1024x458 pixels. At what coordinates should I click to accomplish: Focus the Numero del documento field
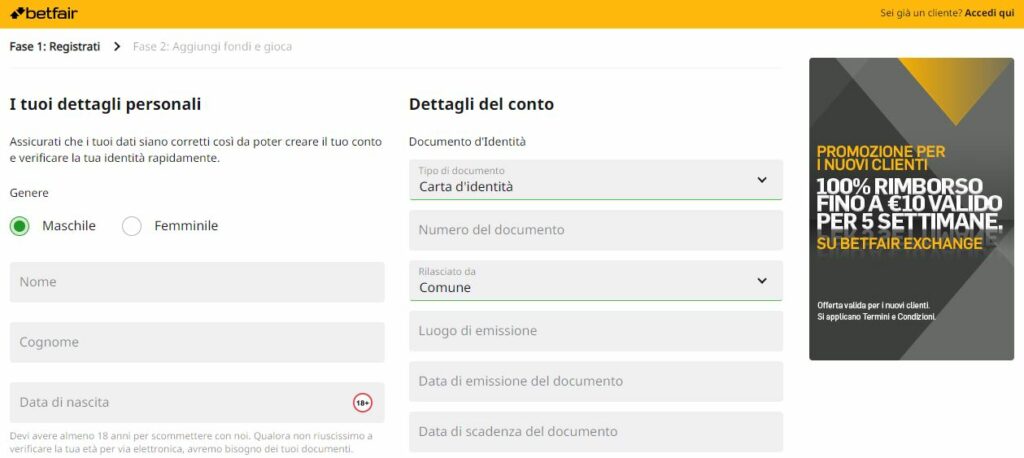pos(596,230)
